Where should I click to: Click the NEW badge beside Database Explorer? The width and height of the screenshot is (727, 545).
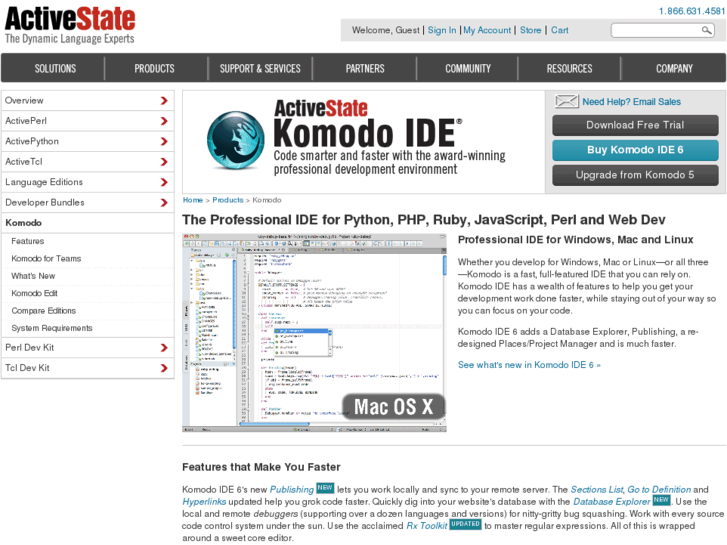661,500
